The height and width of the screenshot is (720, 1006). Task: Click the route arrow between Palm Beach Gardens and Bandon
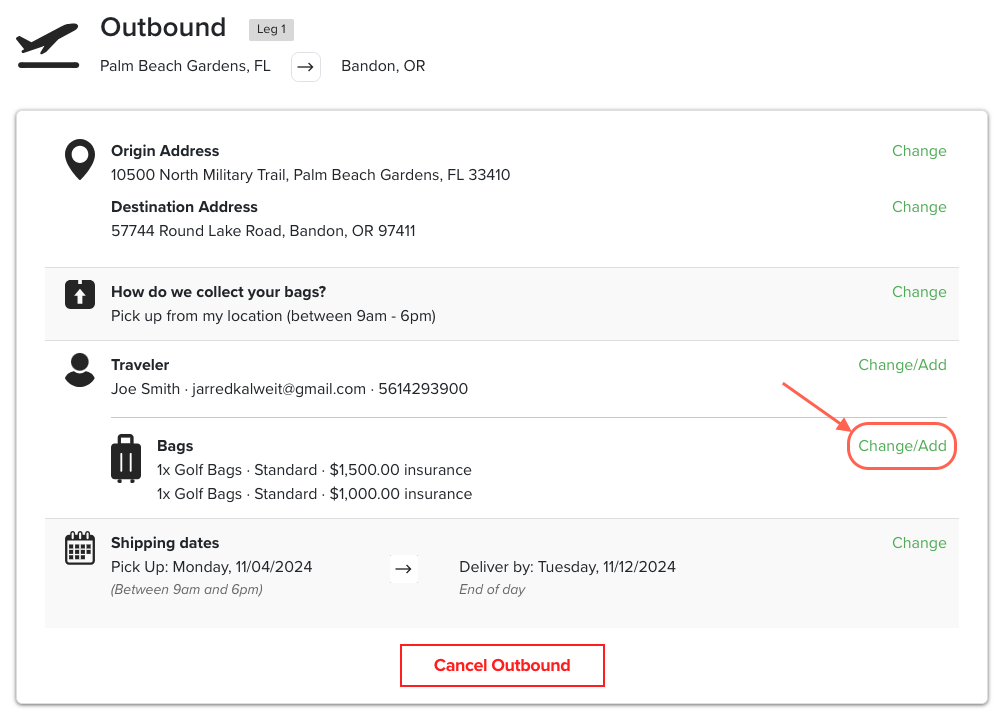pyautogui.click(x=306, y=67)
